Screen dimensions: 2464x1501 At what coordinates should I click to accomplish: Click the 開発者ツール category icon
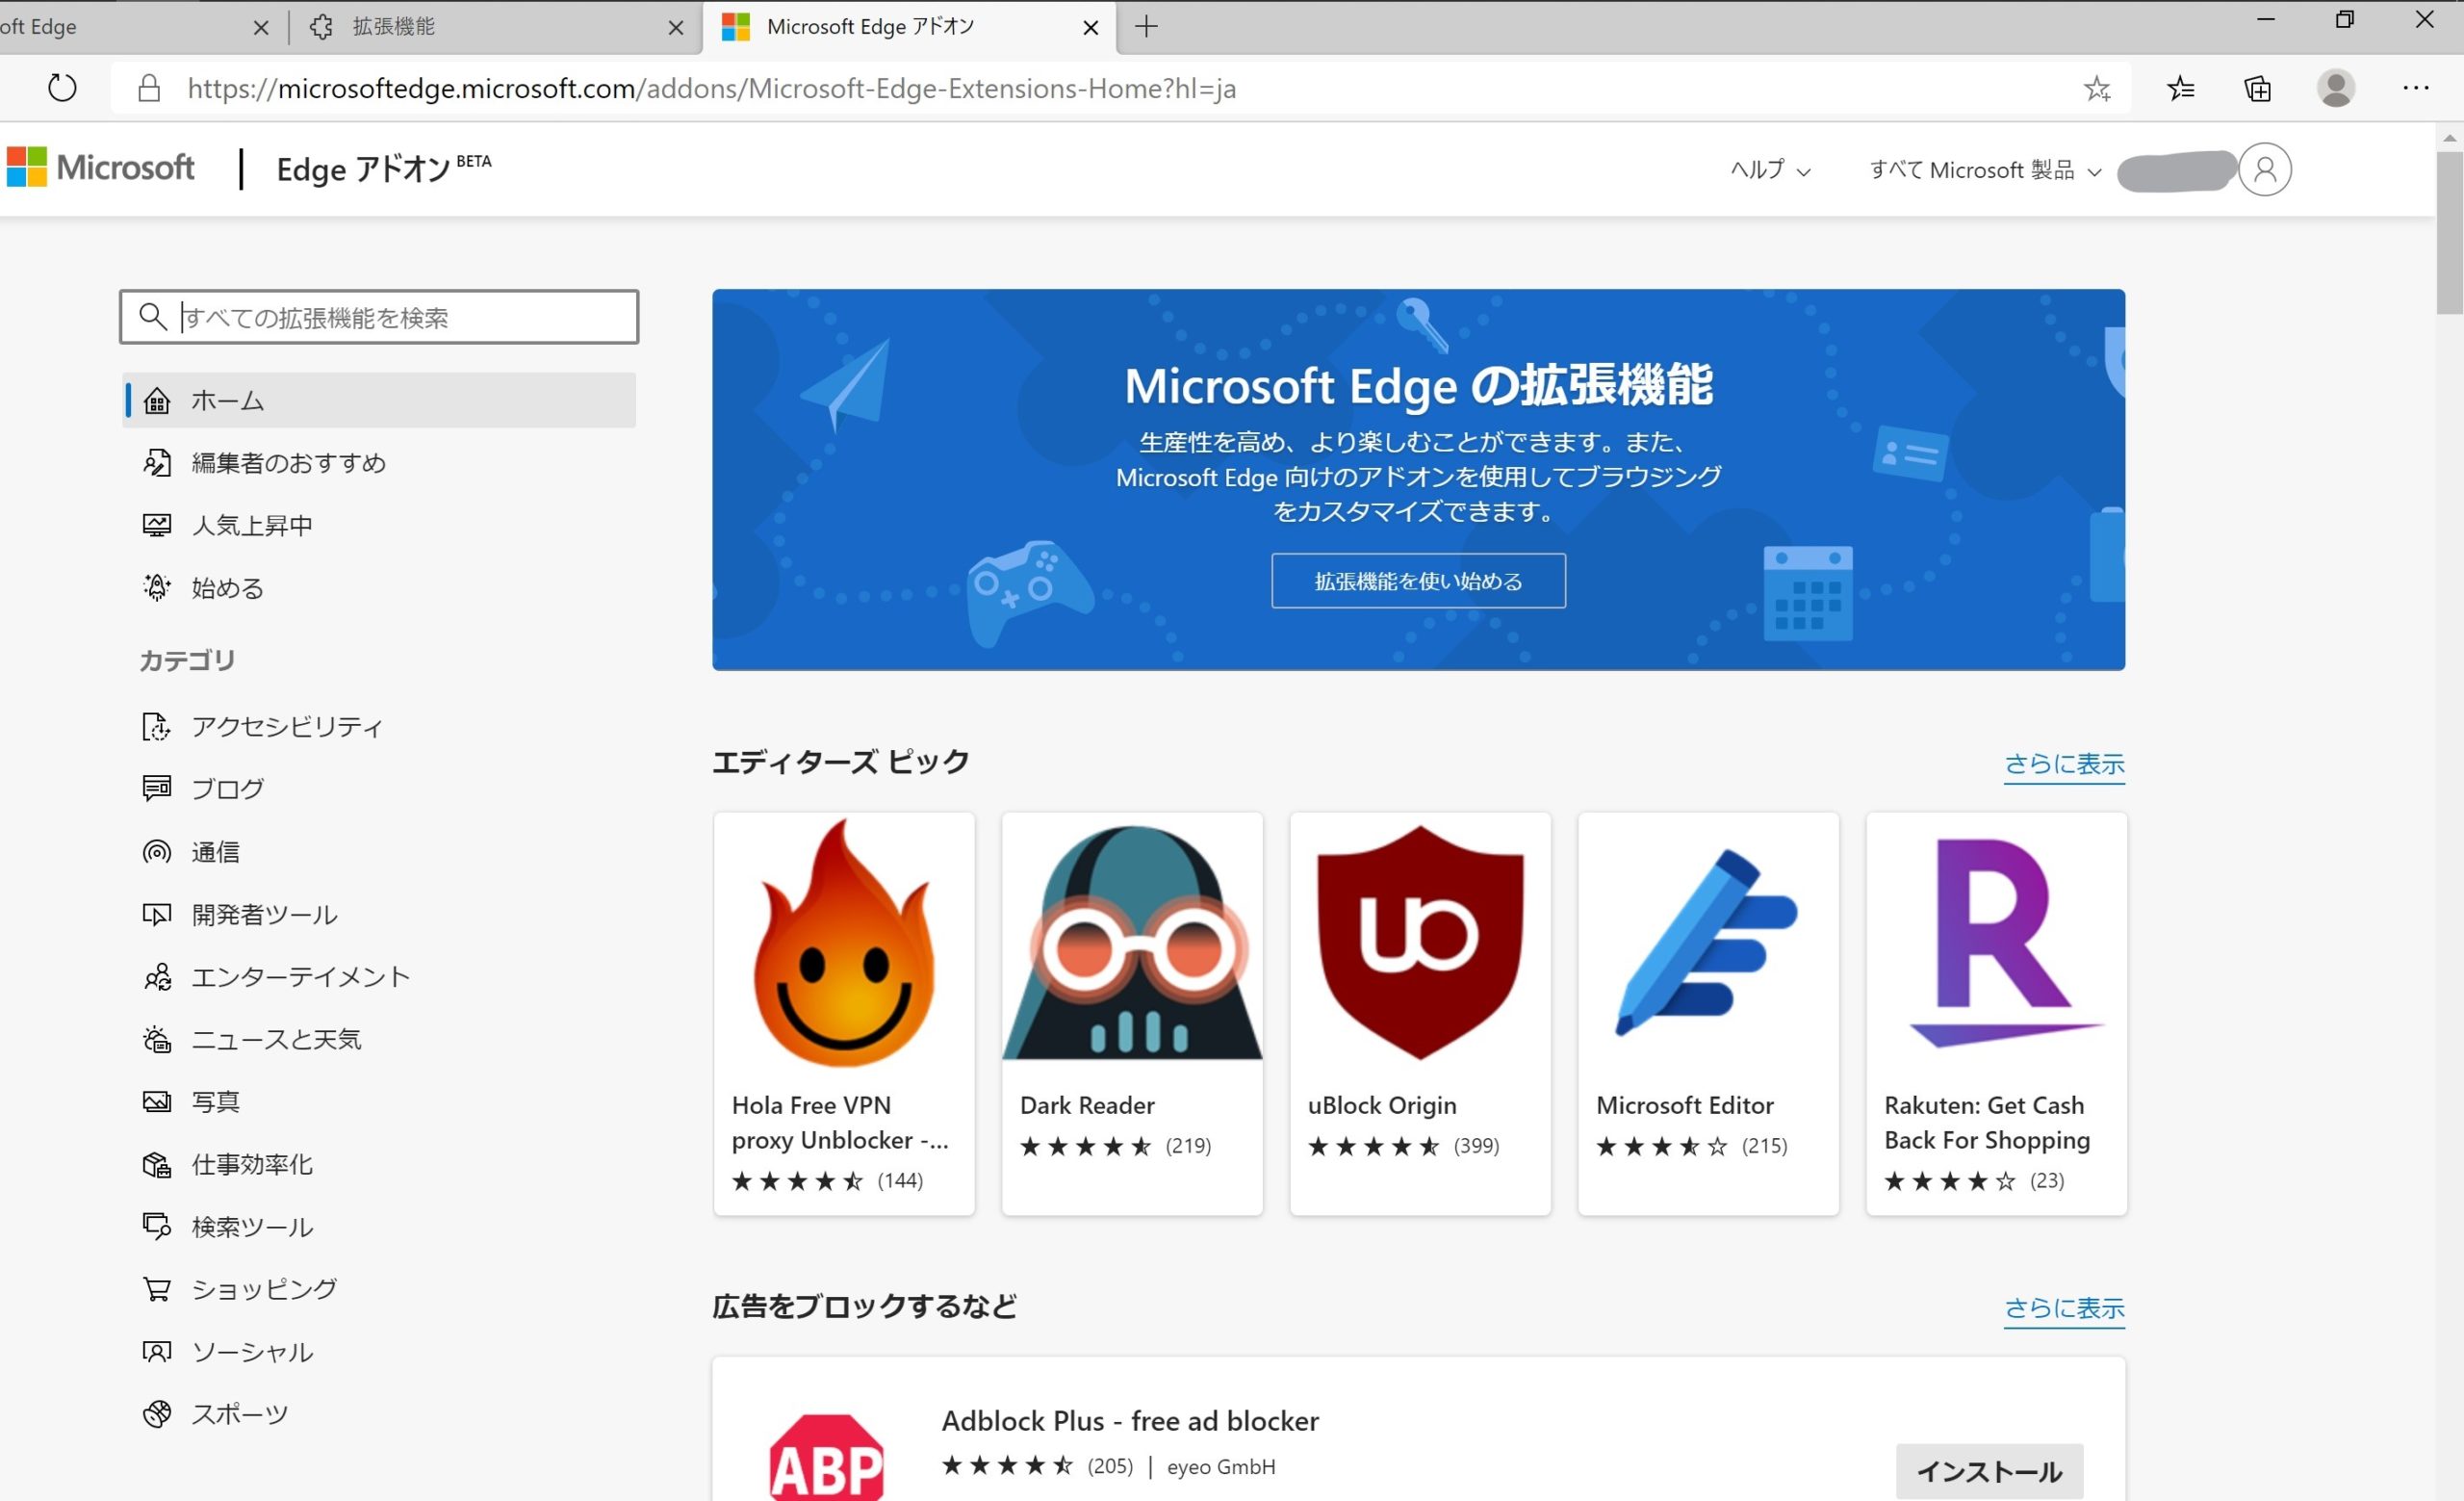[x=157, y=914]
